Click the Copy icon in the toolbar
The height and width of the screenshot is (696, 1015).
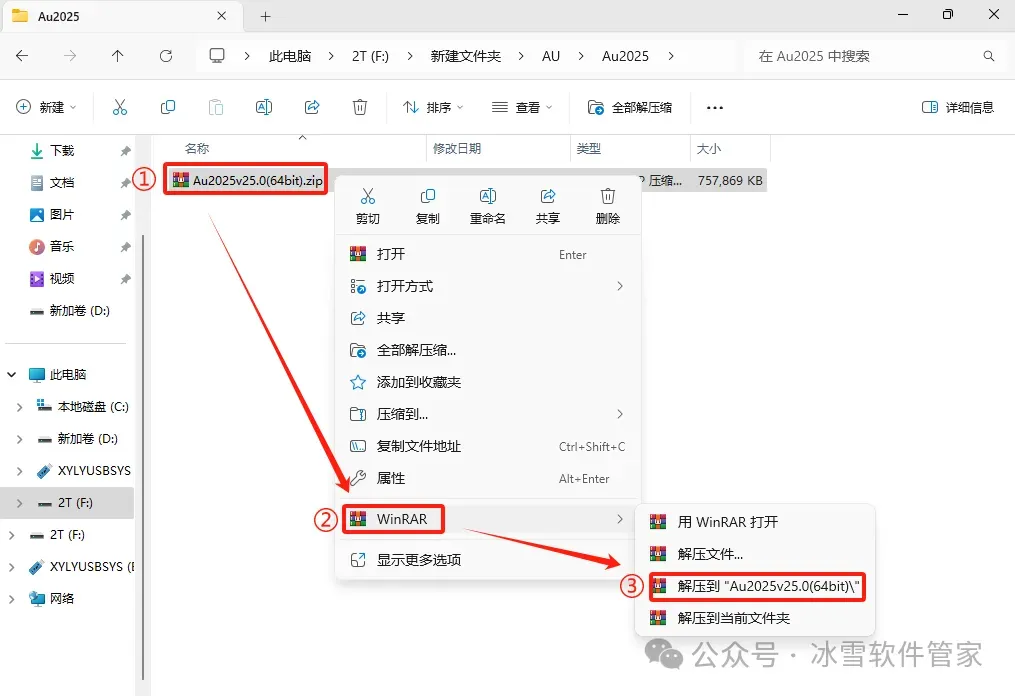pyautogui.click(x=168, y=107)
